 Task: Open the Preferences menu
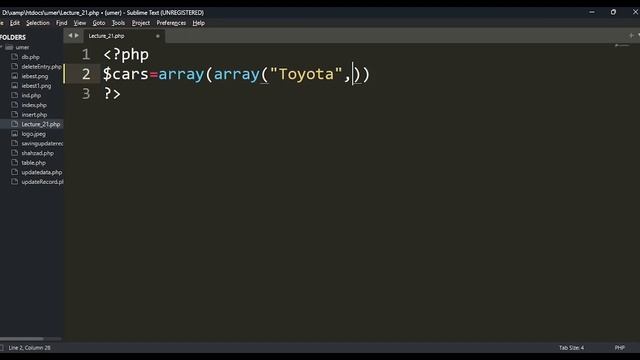pyautogui.click(x=171, y=23)
